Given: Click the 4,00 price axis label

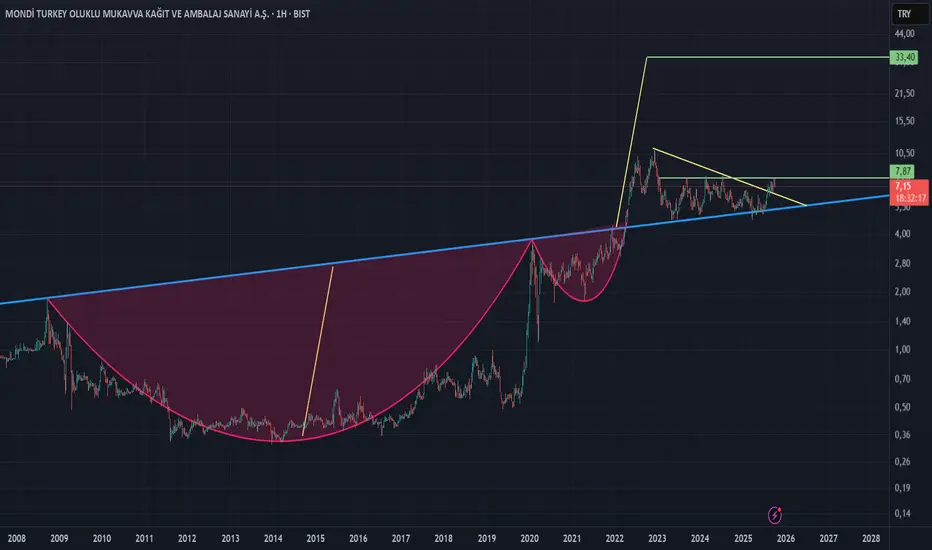Looking at the screenshot, I should click(x=902, y=234).
